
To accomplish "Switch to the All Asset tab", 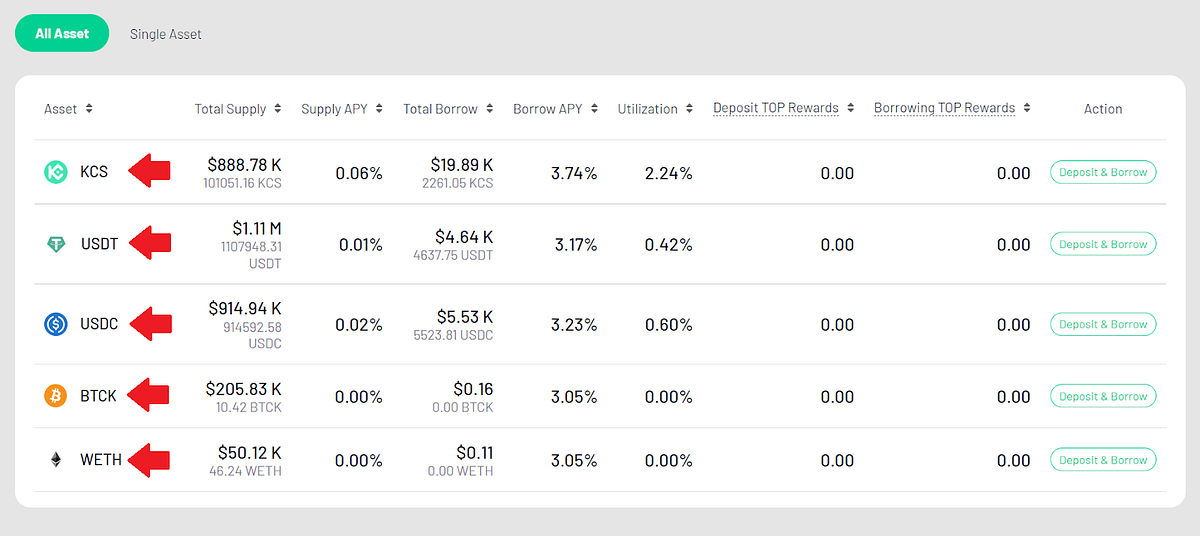I will (x=62, y=34).
